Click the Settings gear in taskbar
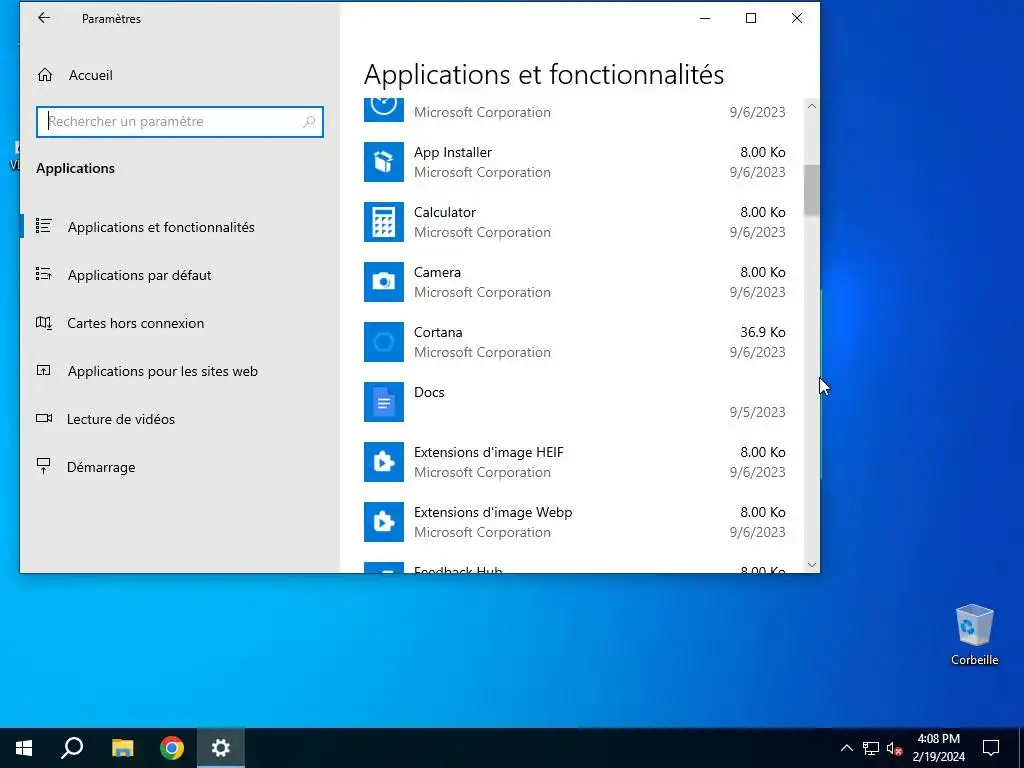Image resolution: width=1024 pixels, height=768 pixels. coord(221,748)
